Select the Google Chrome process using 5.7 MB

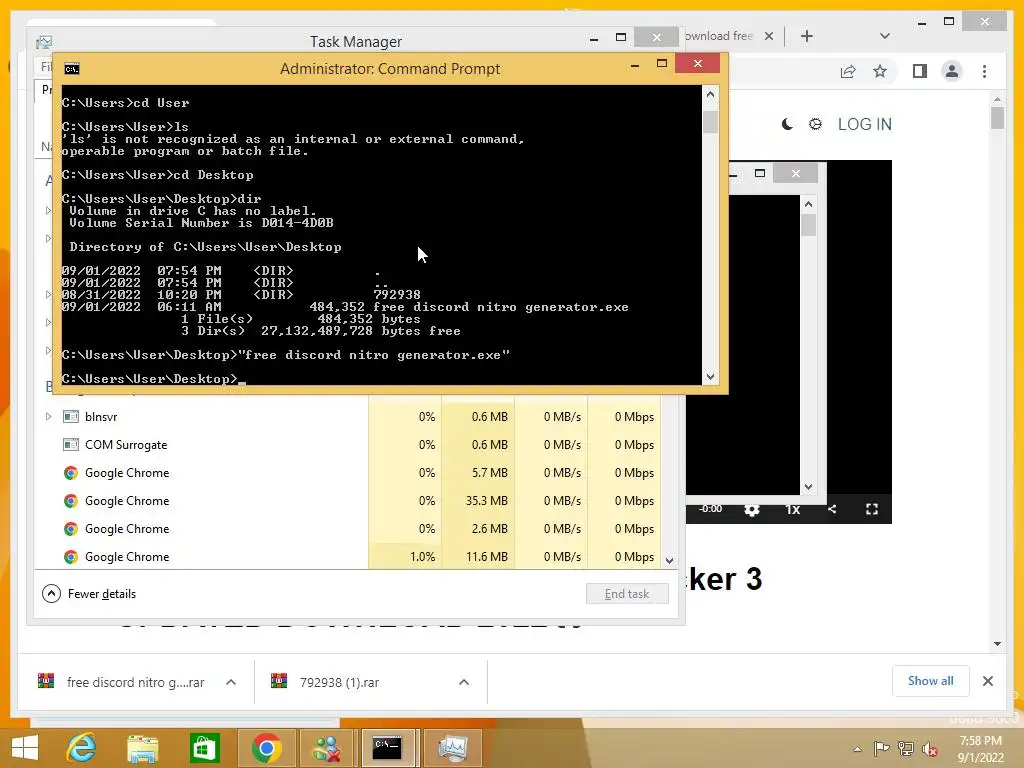348,473
